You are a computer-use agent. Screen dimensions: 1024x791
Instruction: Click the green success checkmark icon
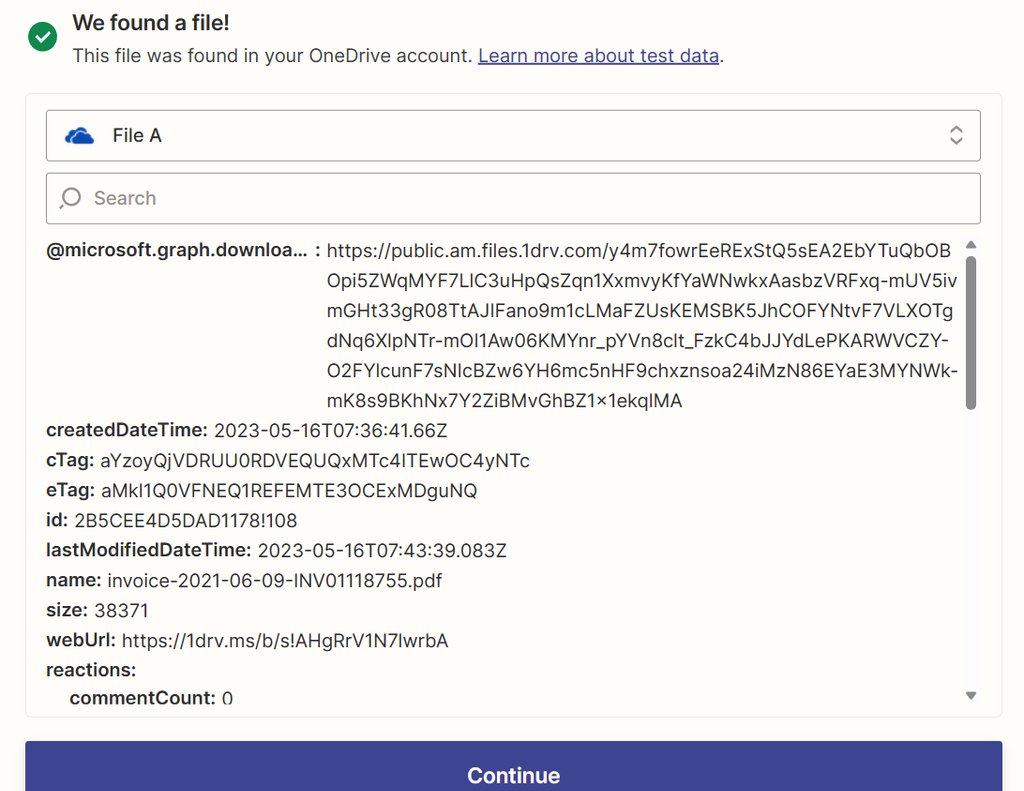42,36
